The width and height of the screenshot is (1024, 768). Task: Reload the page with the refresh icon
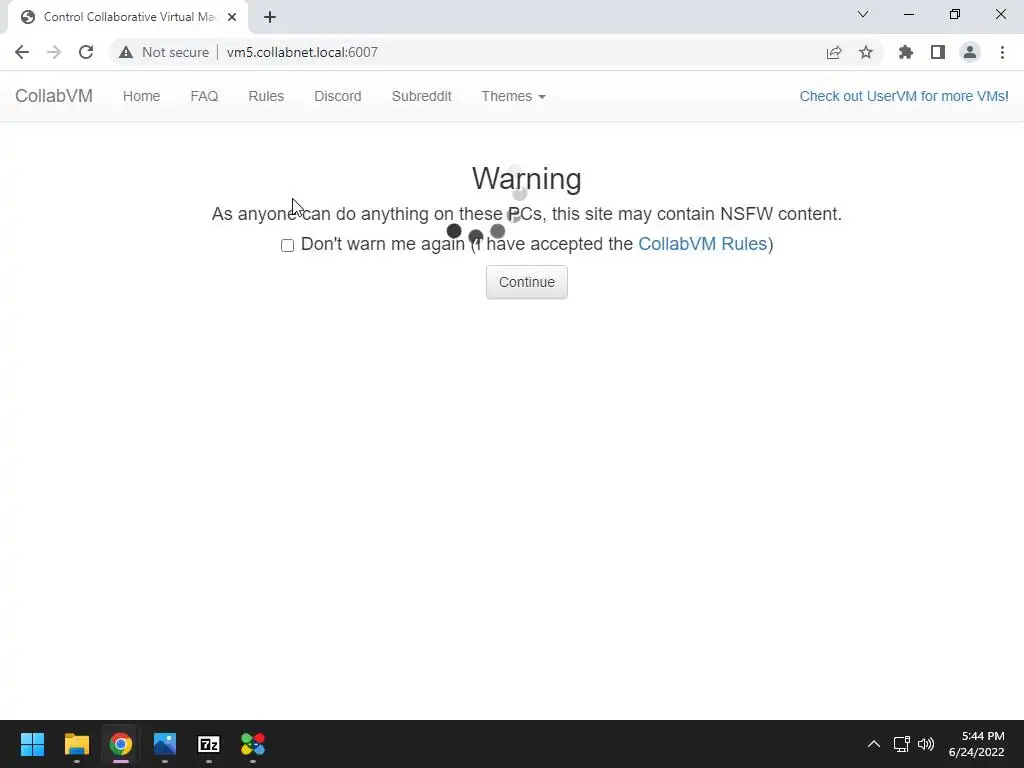[86, 52]
